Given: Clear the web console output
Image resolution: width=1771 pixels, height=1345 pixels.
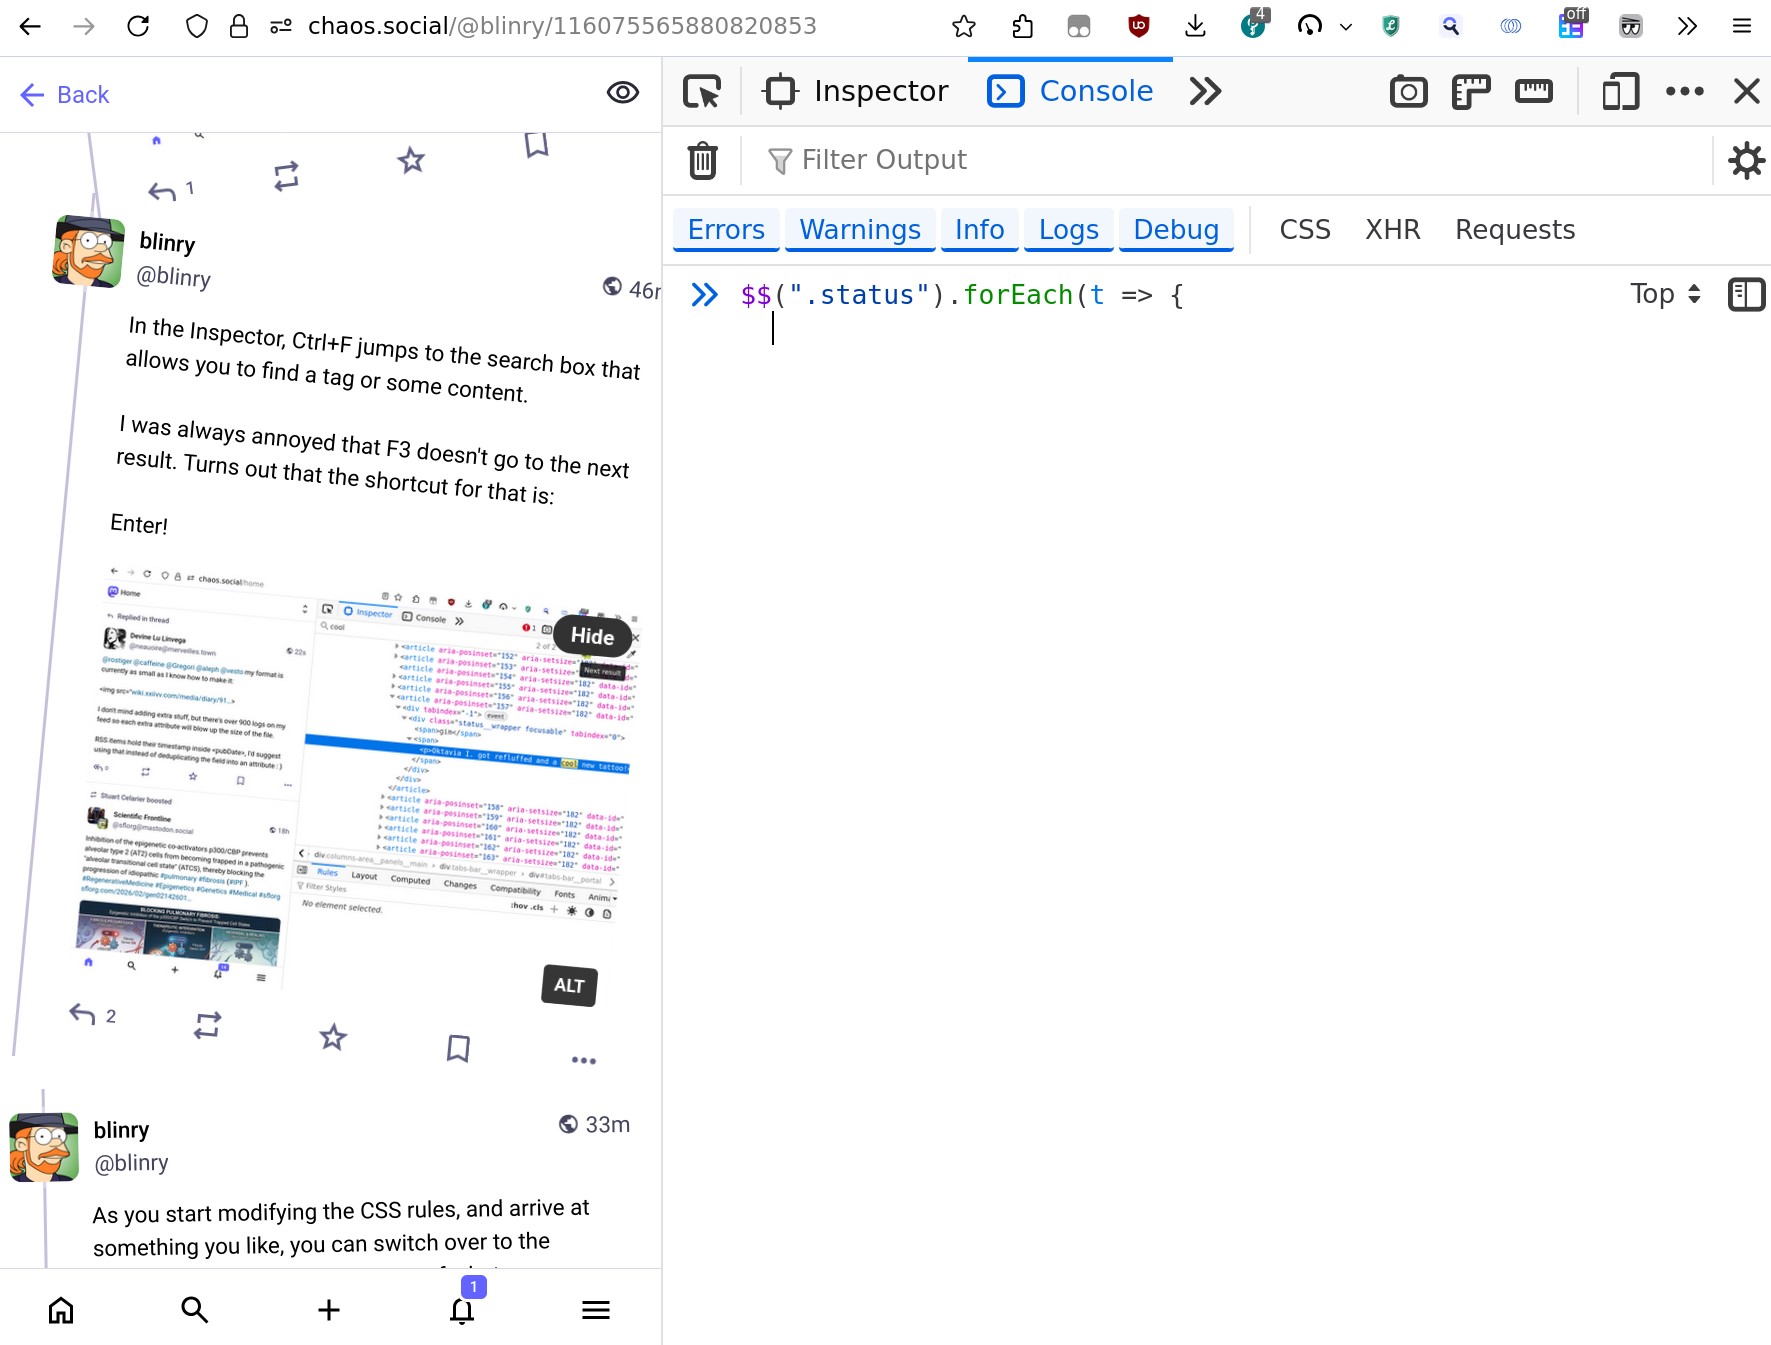Looking at the screenshot, I should click(x=702, y=160).
